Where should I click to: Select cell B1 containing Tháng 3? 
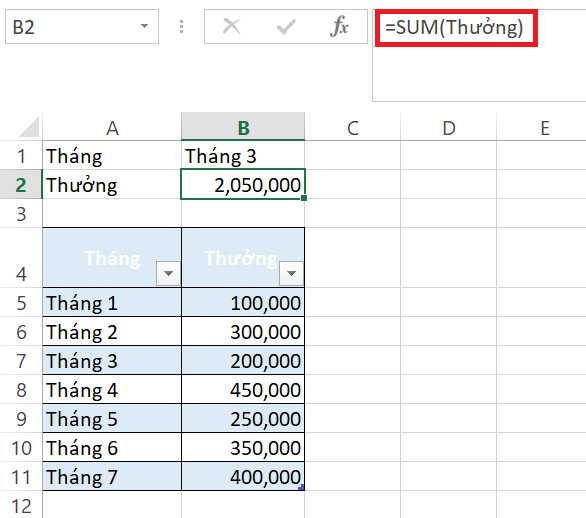pyautogui.click(x=243, y=155)
